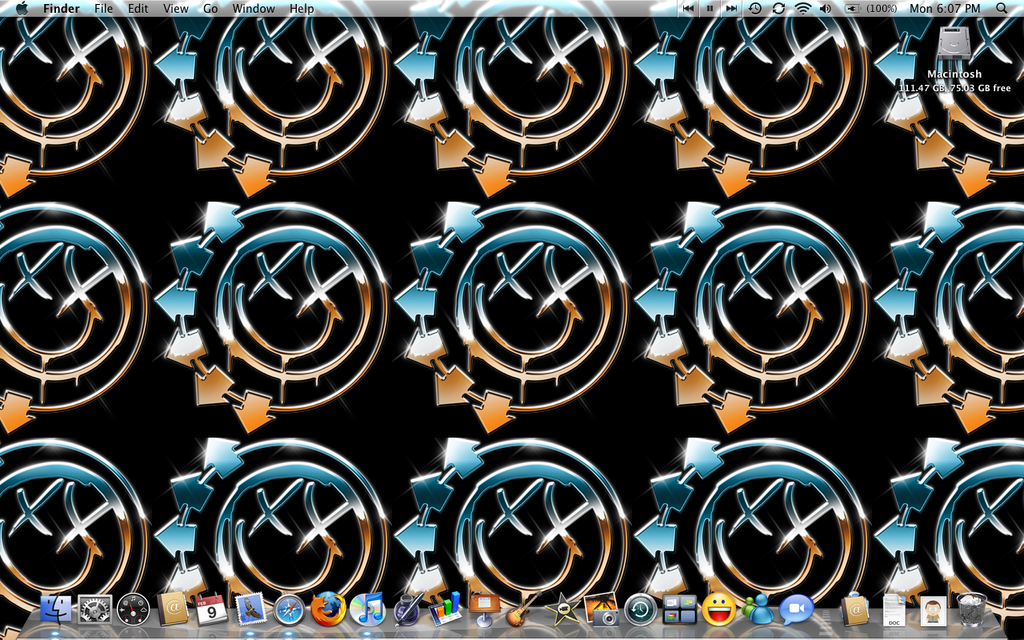Open the DOC document in dock
This screenshot has height=640, width=1024.
pyautogui.click(x=893, y=610)
